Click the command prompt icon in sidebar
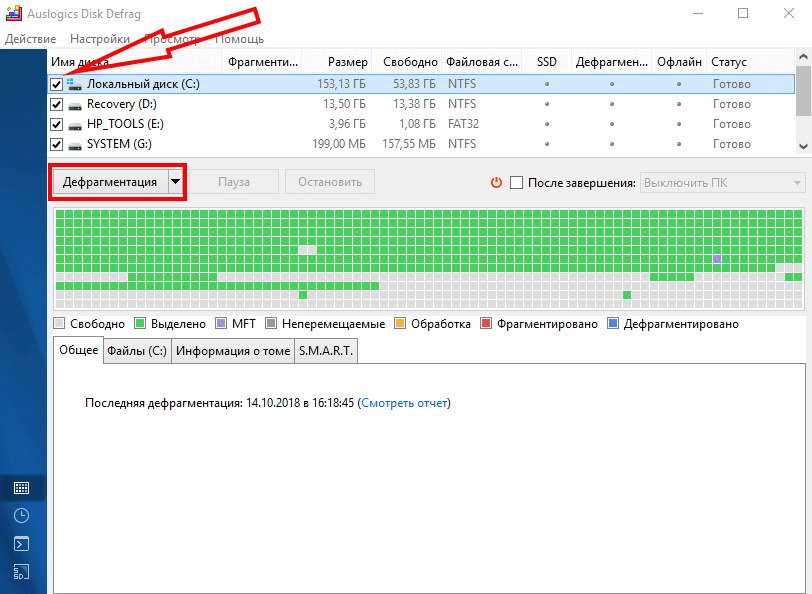The width and height of the screenshot is (812, 594). pyautogui.click(x=21, y=544)
